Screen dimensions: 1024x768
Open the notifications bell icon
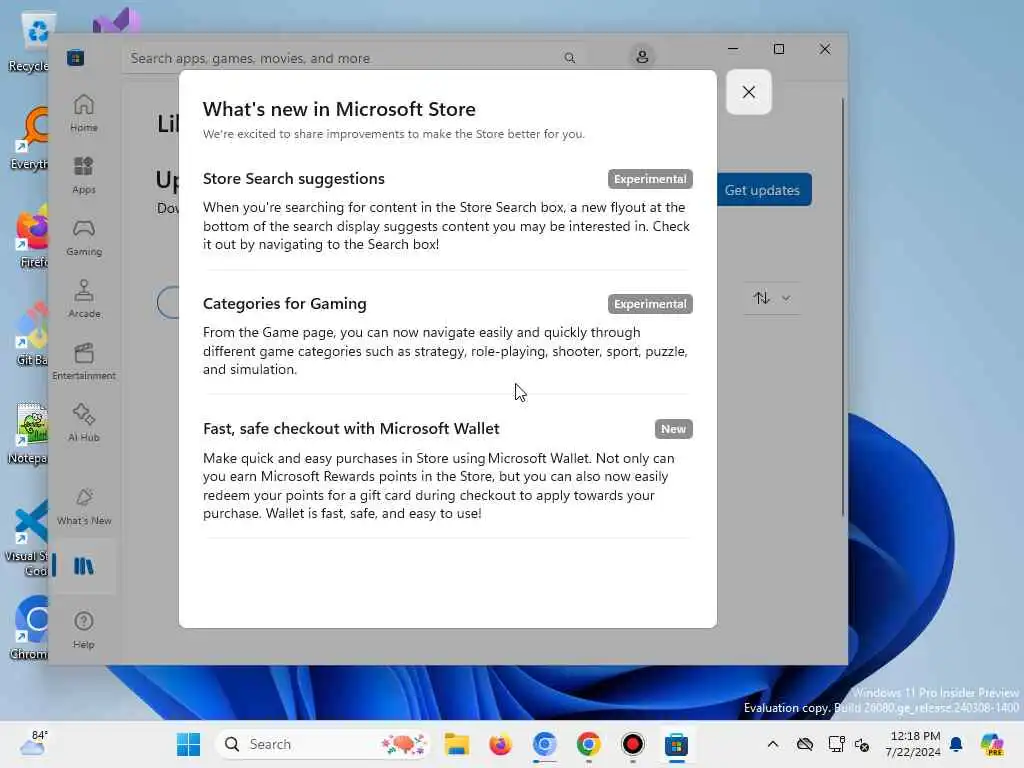tap(956, 744)
